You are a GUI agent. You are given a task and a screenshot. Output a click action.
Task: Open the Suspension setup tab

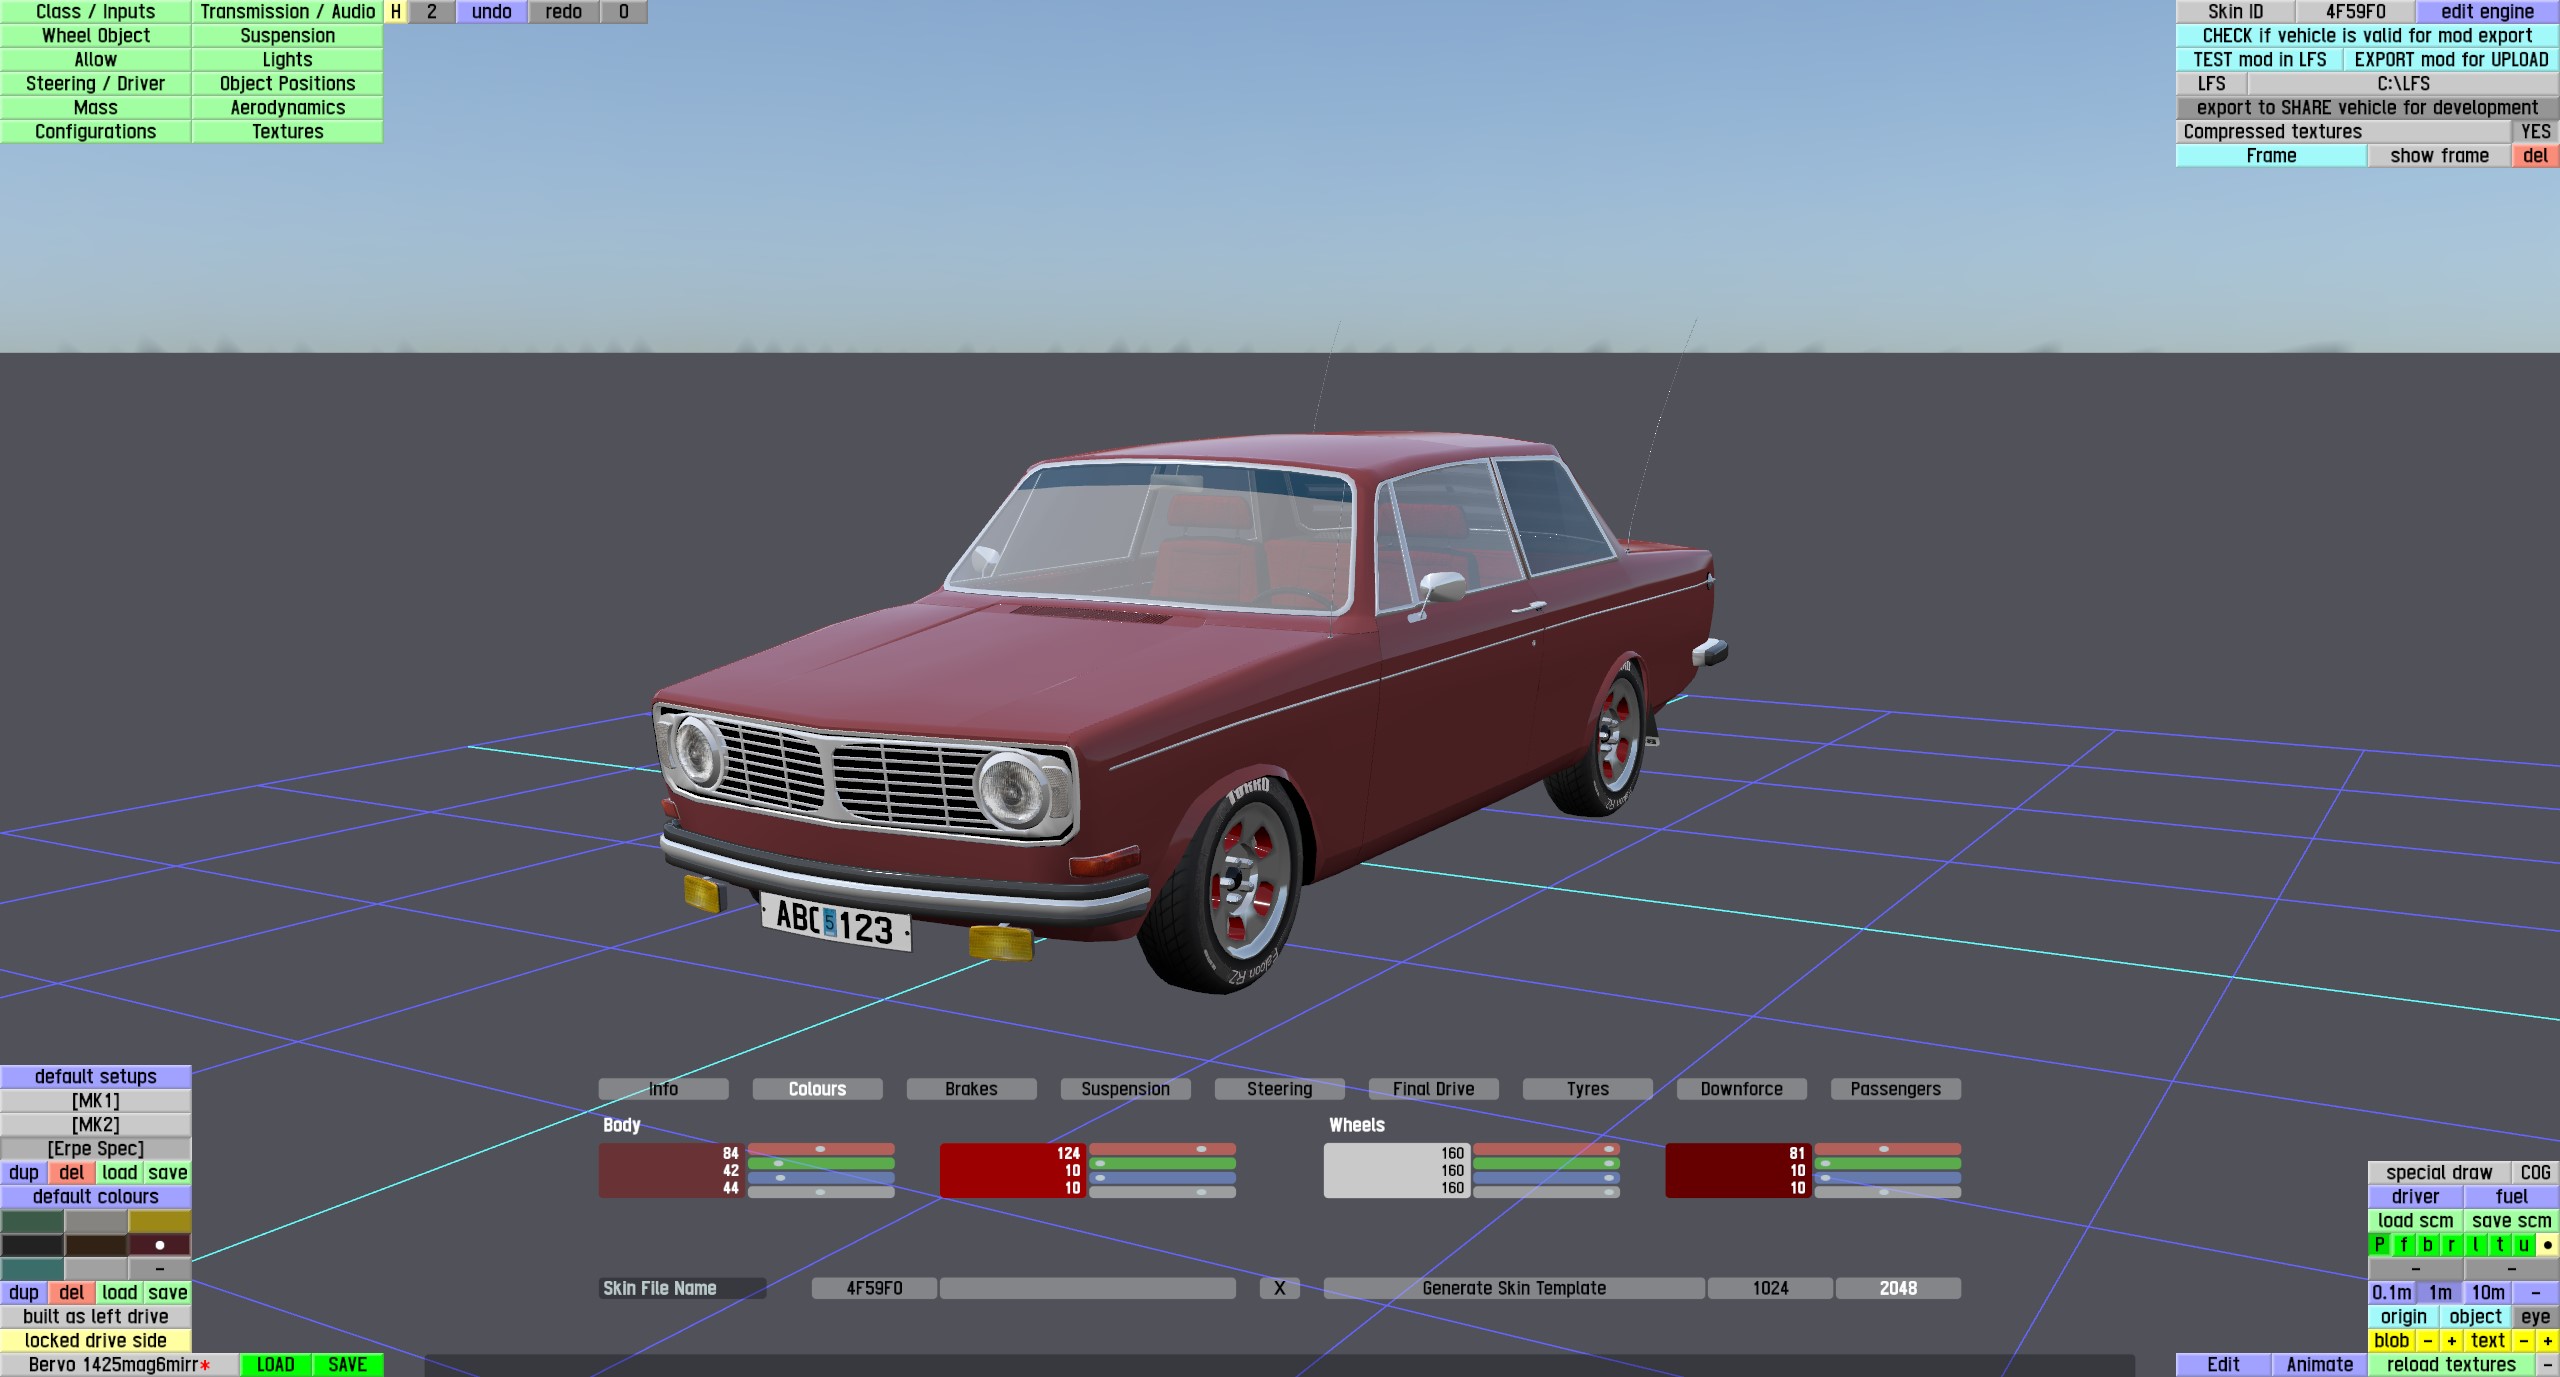[x=1125, y=1089]
